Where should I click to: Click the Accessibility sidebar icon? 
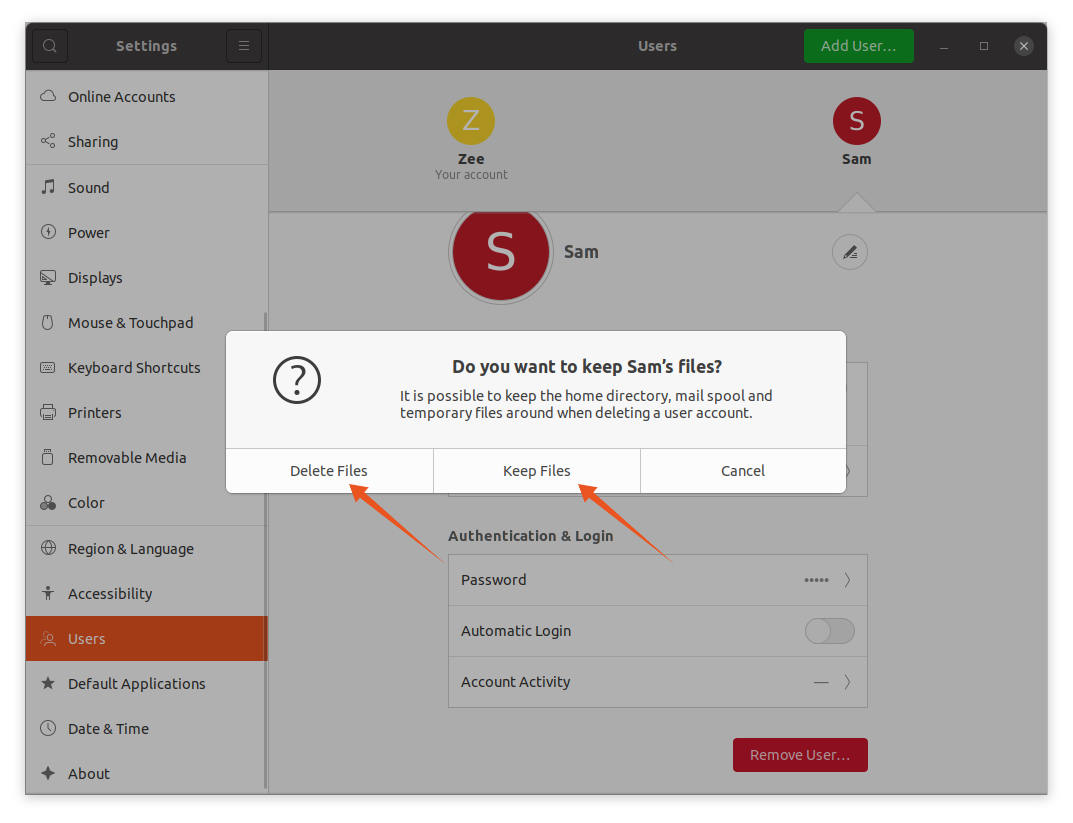[47, 593]
